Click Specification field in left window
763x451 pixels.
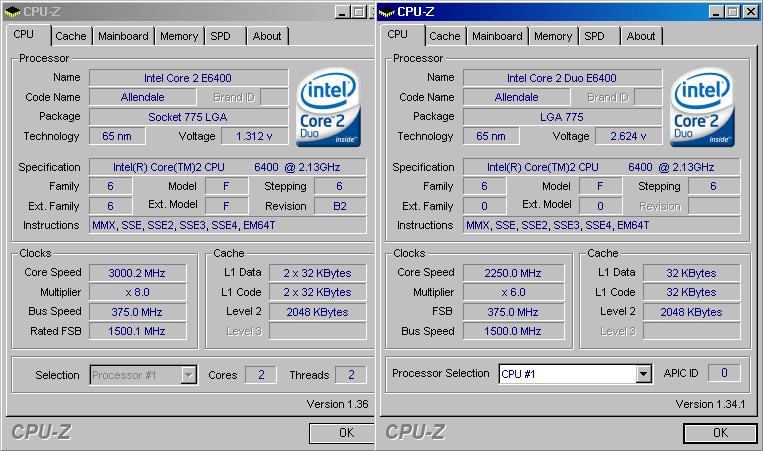click(228, 167)
